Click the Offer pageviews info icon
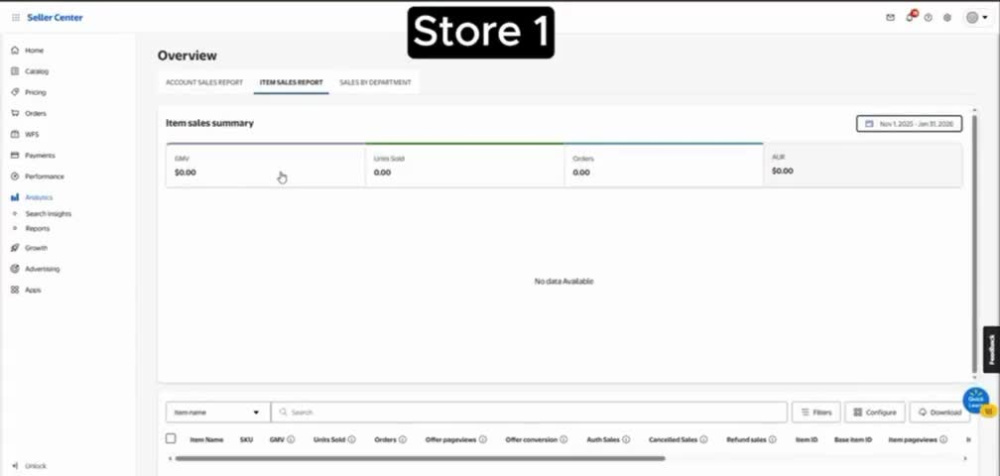This screenshot has height=476, width=1000. pyautogui.click(x=483, y=440)
